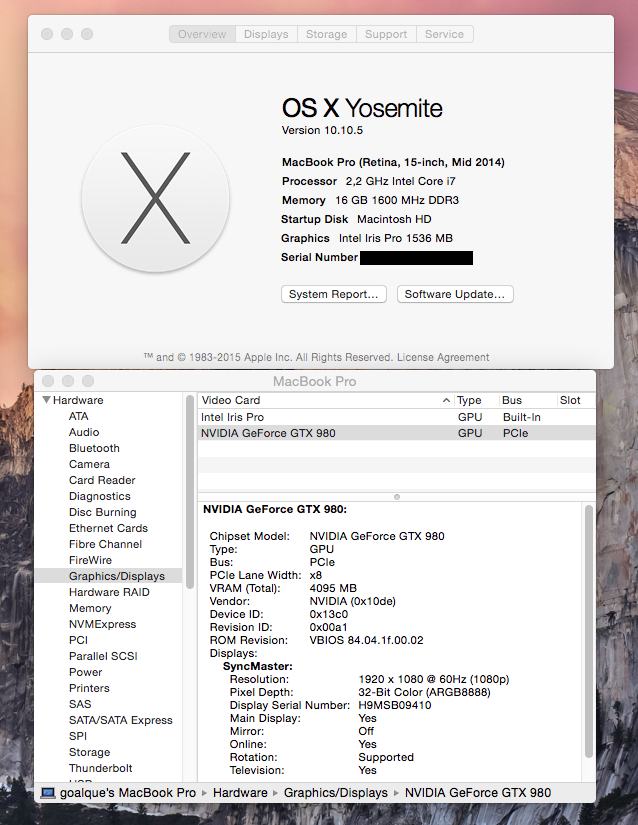
Task: Close the About This Mac window
Action: pyautogui.click(x=47, y=34)
